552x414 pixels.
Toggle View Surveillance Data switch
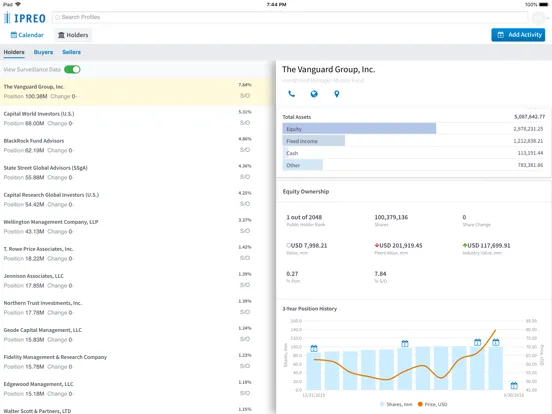[x=72, y=69]
